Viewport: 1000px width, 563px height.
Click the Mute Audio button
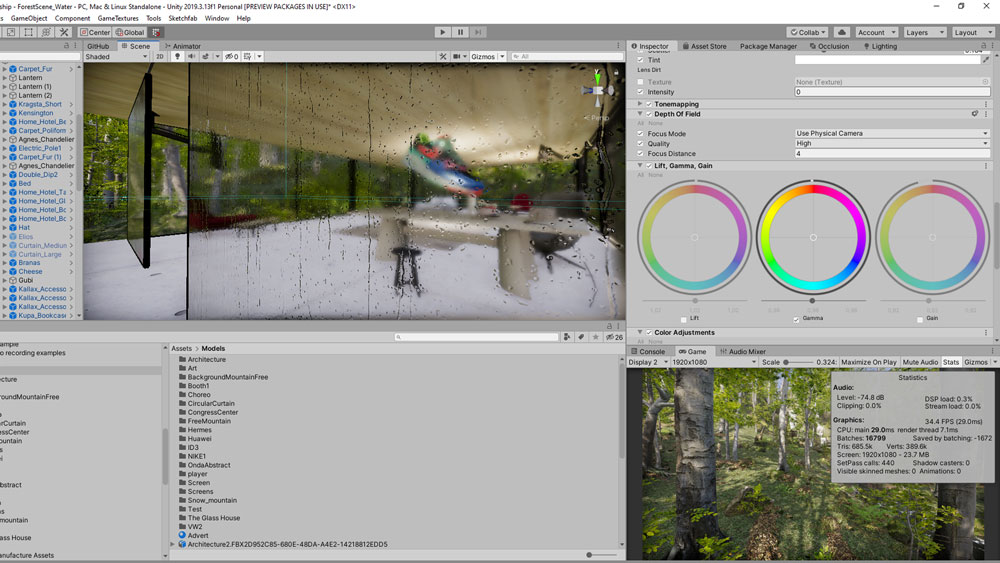[x=920, y=362]
